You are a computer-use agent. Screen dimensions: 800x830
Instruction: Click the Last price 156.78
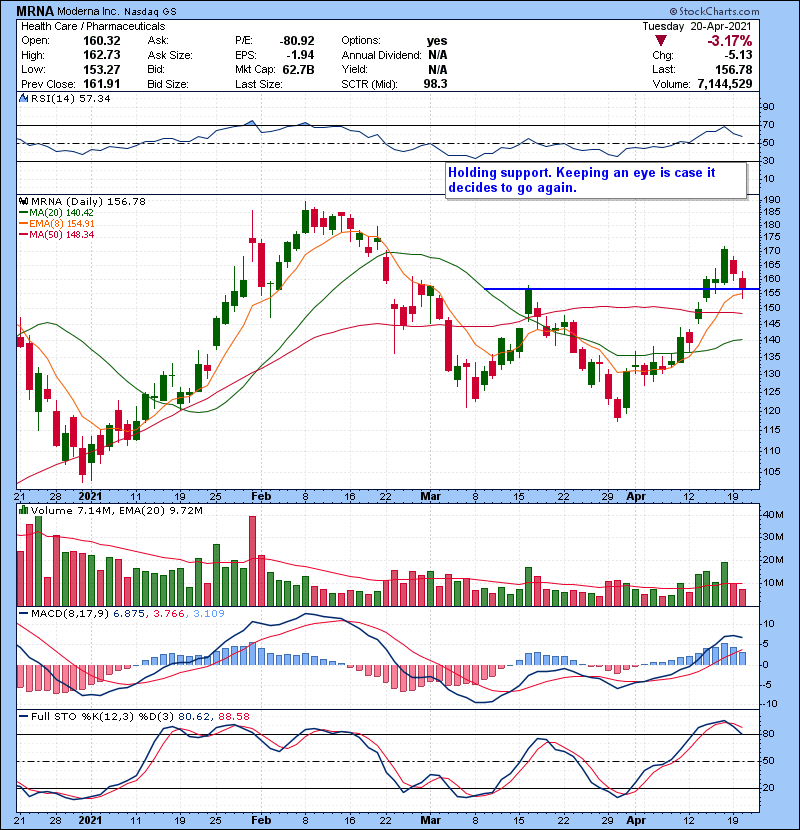pyautogui.click(x=733, y=69)
